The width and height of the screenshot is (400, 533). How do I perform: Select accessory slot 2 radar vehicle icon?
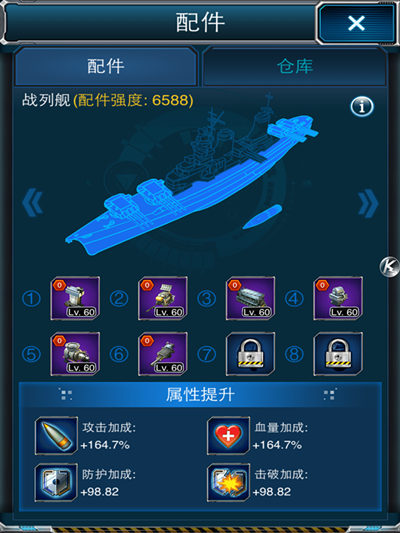point(163,298)
